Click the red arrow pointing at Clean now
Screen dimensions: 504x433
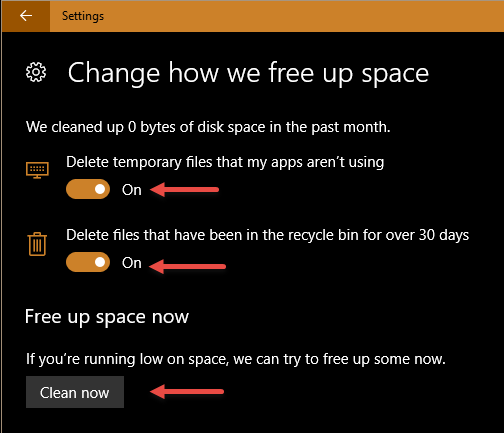(187, 392)
